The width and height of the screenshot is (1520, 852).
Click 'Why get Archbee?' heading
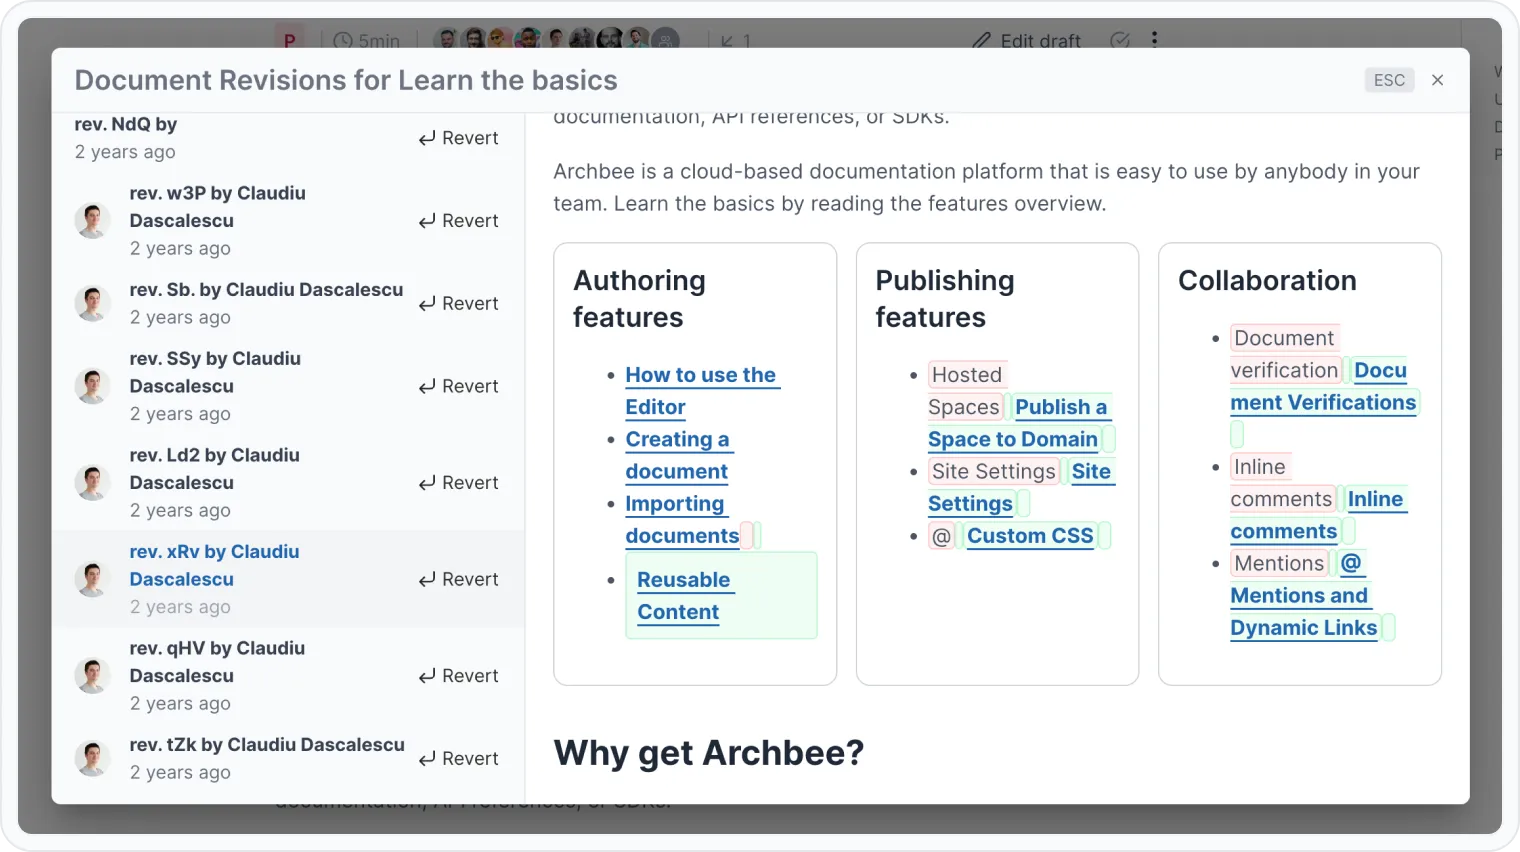click(x=709, y=753)
